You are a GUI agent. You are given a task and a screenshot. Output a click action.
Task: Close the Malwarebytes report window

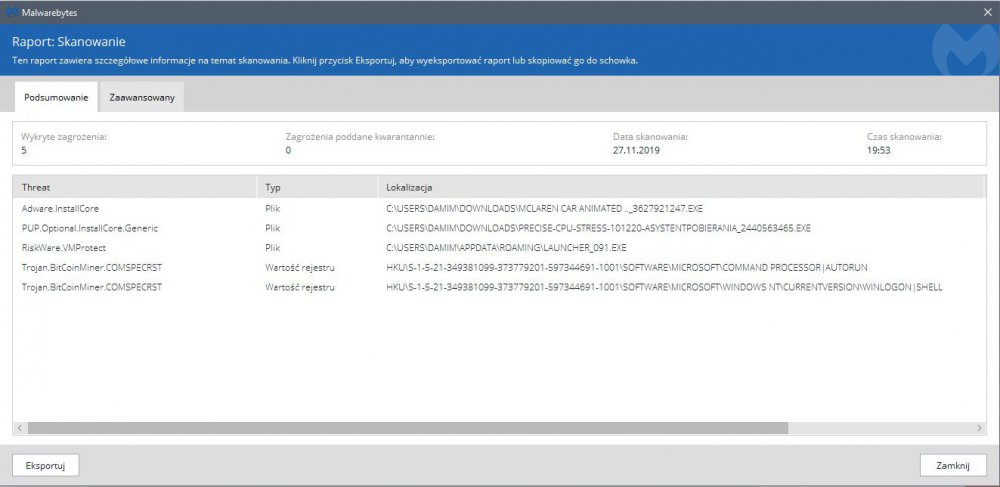(x=986, y=11)
